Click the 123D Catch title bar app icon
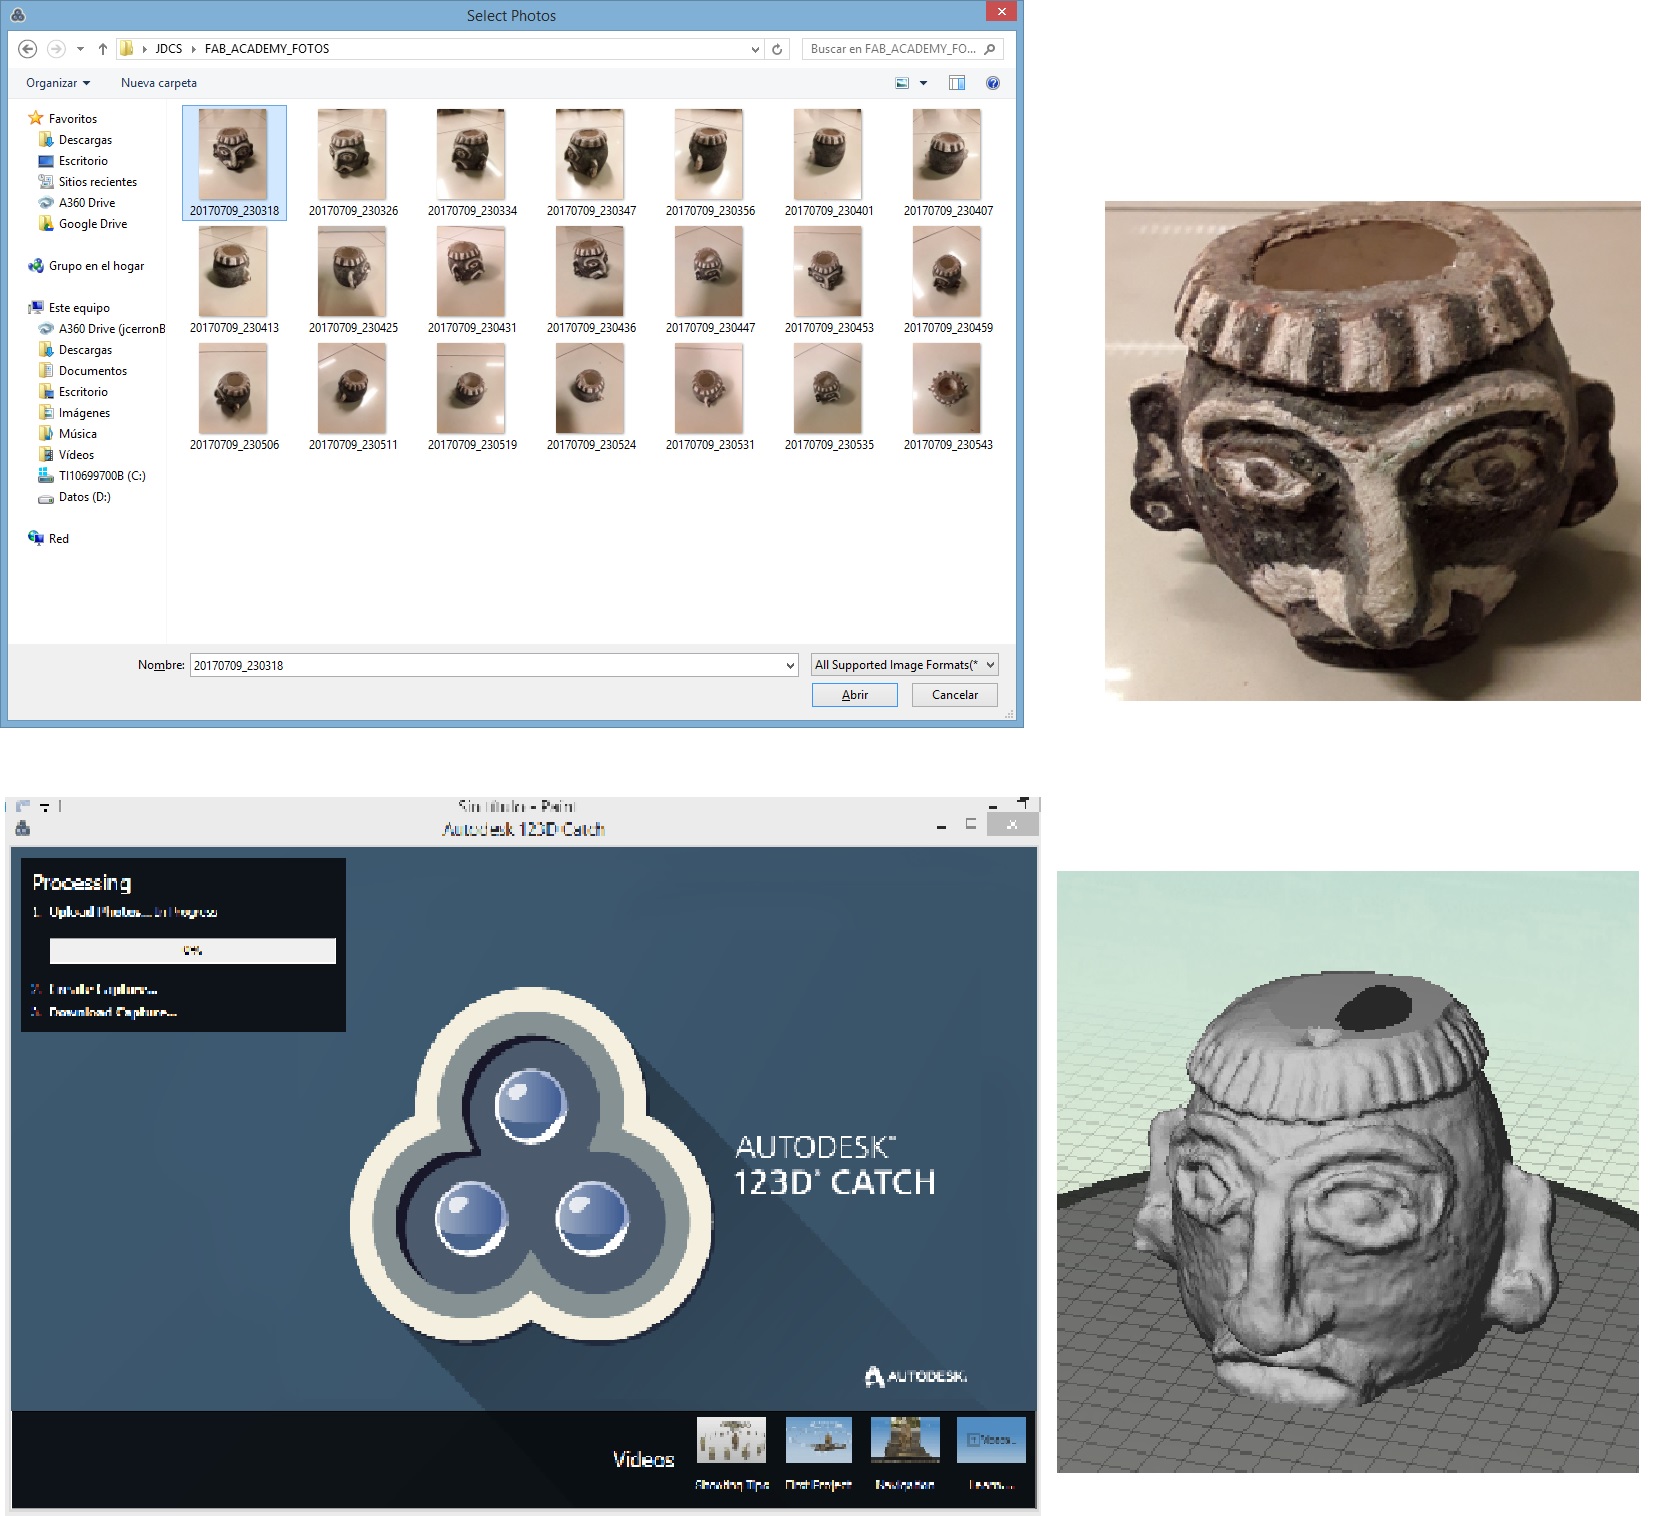The image size is (1656, 1516). (23, 828)
